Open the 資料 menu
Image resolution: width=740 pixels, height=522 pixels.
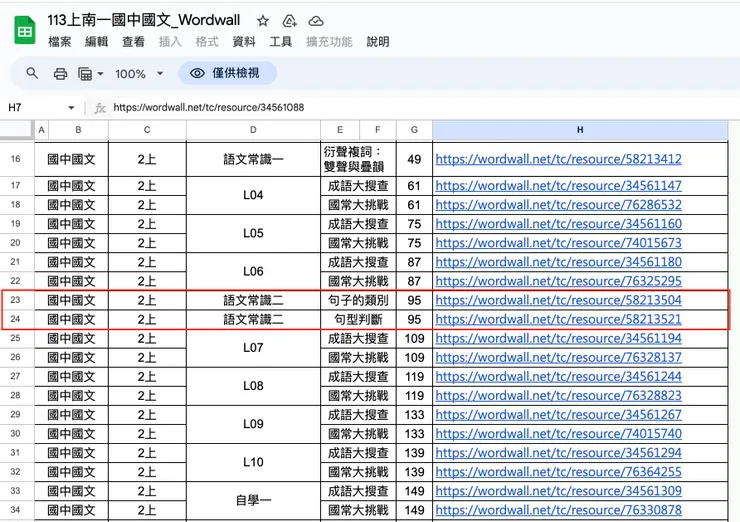coord(244,42)
